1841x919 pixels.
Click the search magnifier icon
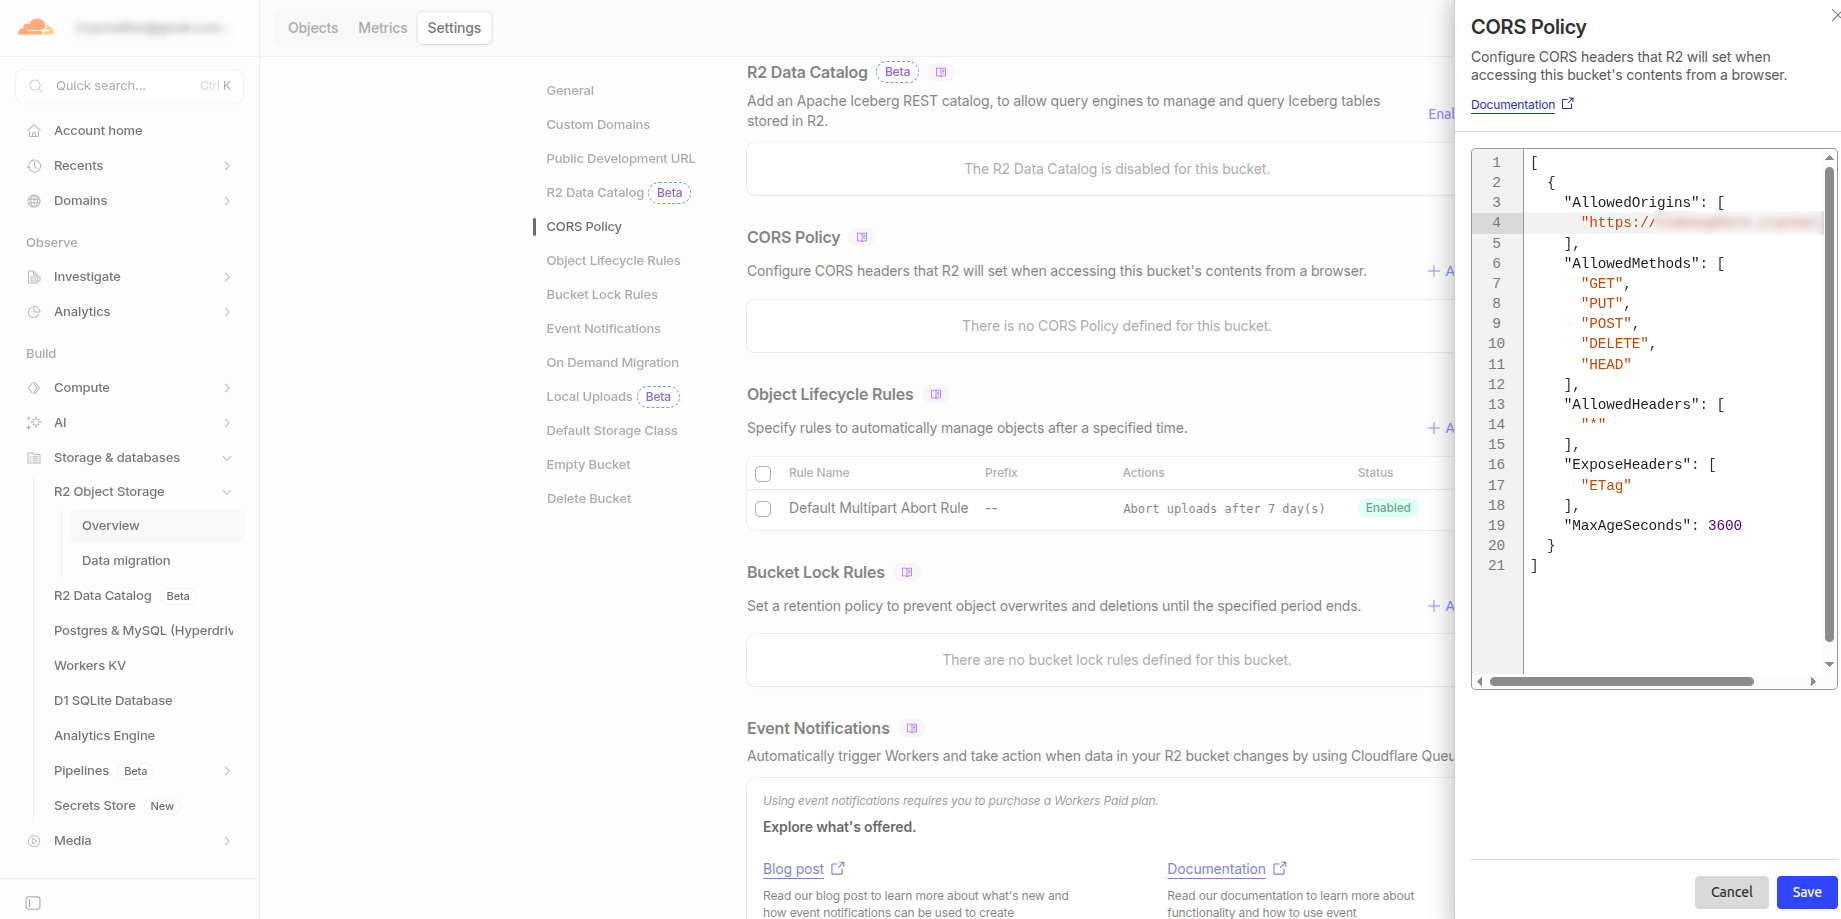coord(36,86)
